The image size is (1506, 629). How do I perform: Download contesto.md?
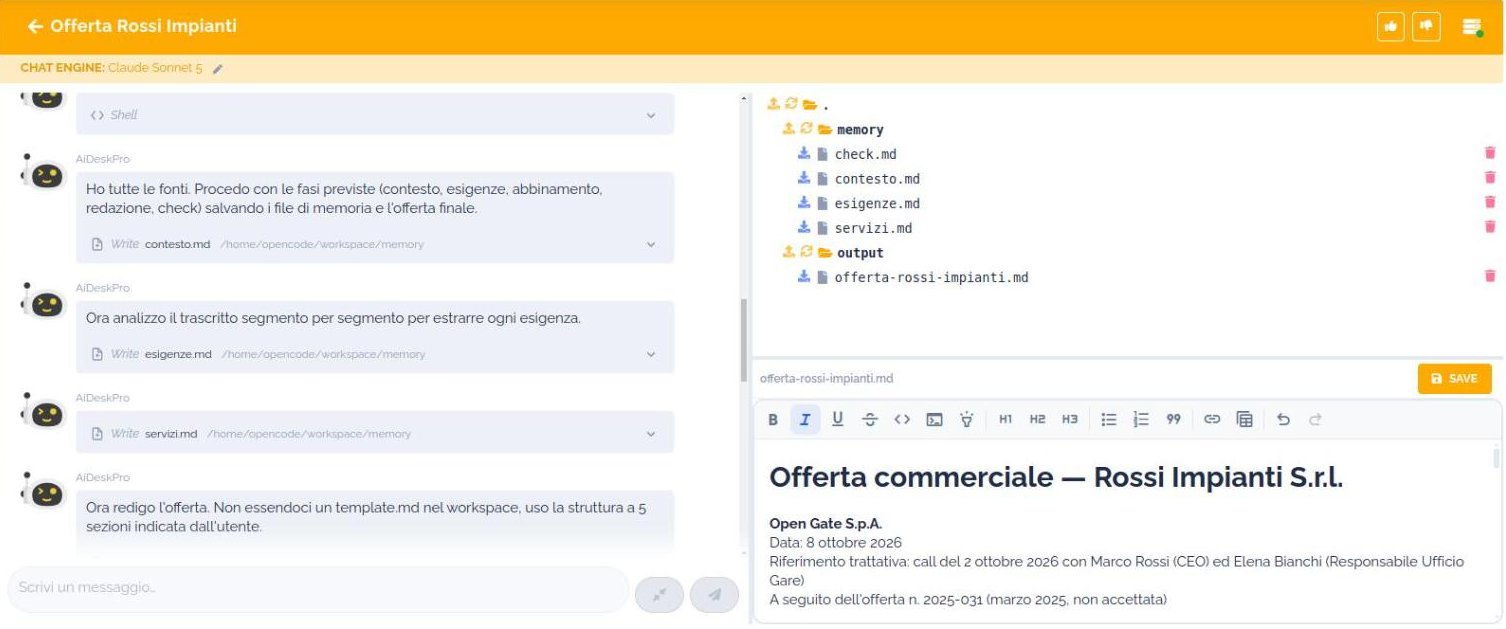804,178
